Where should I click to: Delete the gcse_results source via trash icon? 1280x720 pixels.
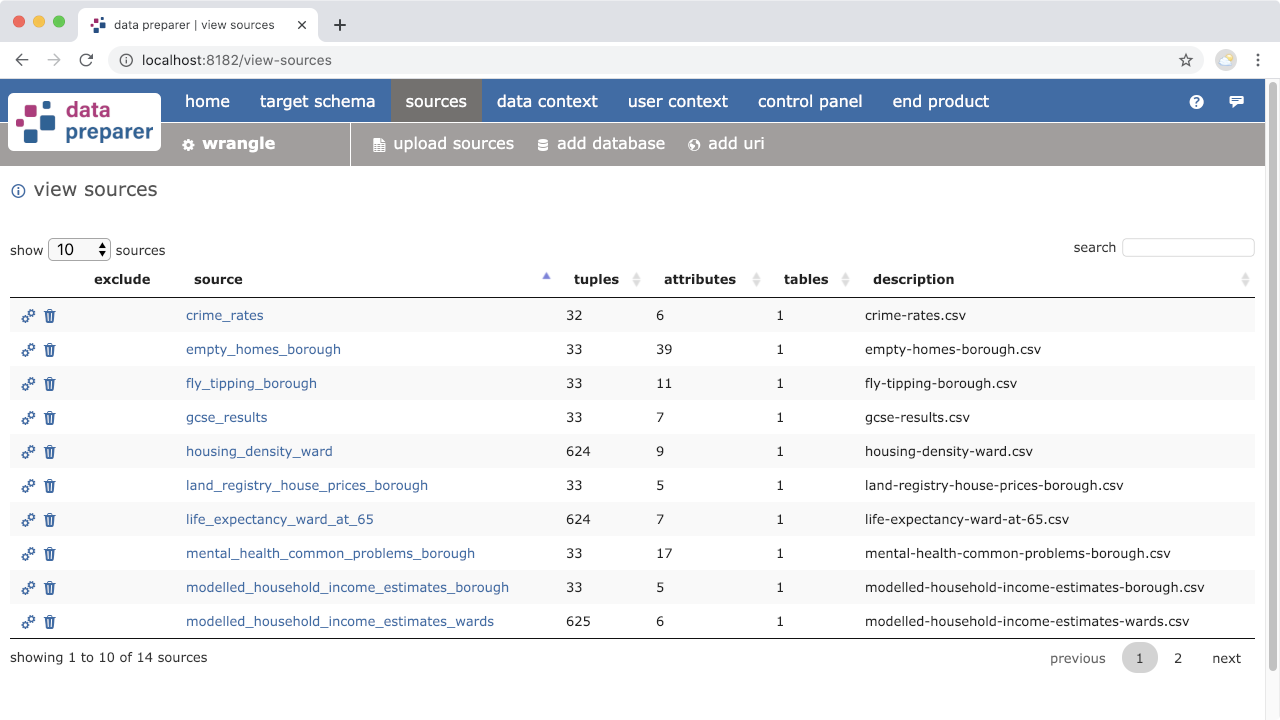50,418
